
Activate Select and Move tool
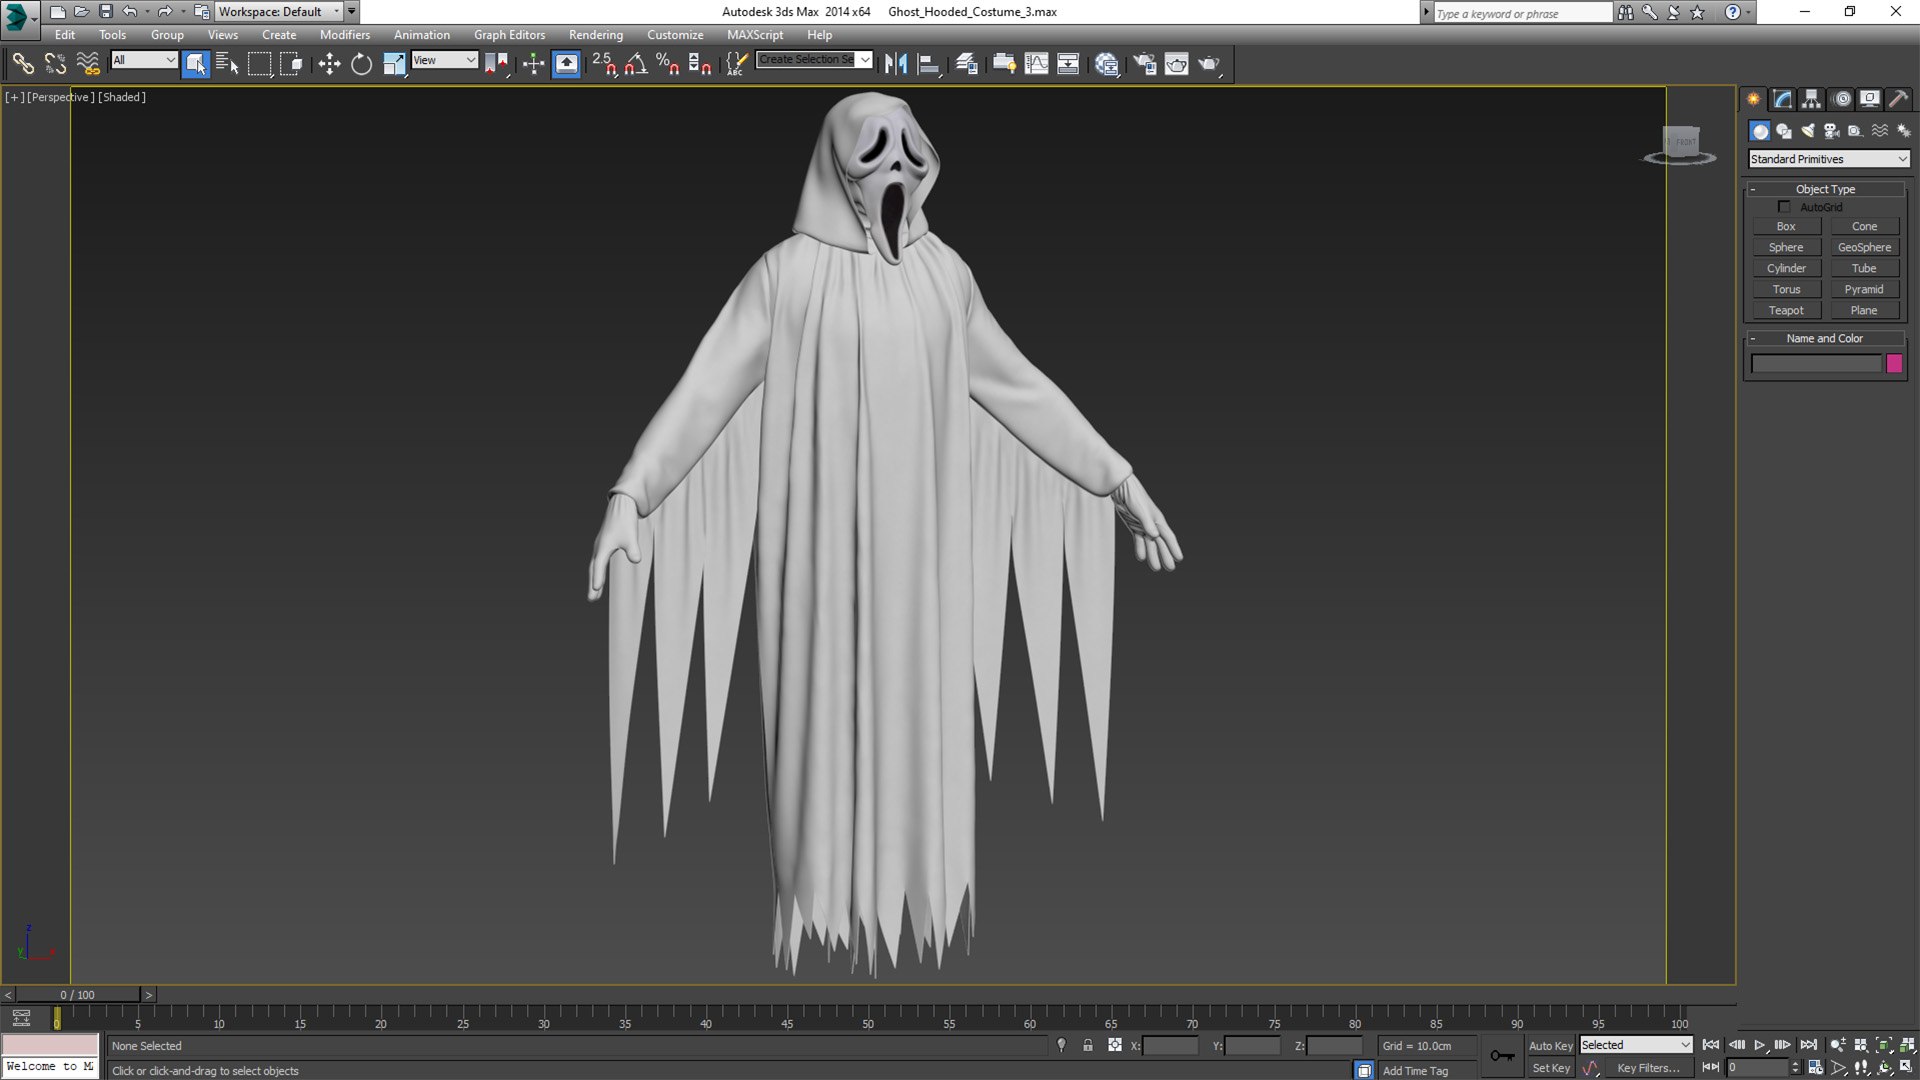pyautogui.click(x=329, y=64)
